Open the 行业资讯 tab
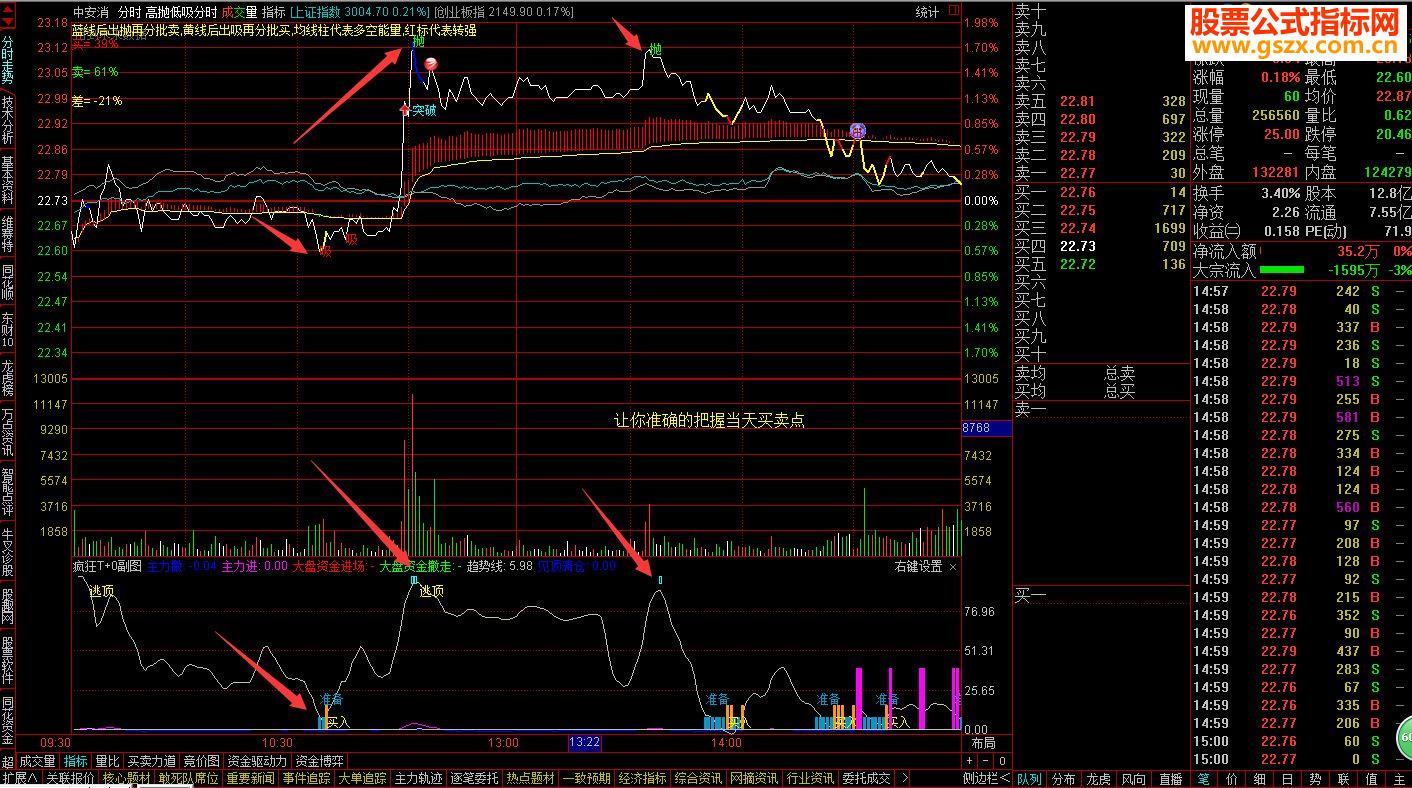This screenshot has height=788, width=1412. [811, 778]
